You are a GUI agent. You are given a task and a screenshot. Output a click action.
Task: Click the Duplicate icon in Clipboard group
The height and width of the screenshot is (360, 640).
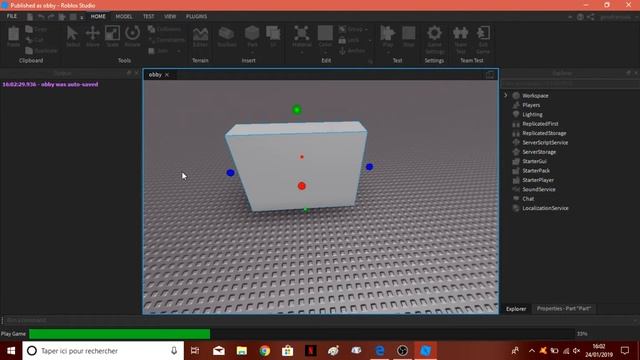coord(29,51)
